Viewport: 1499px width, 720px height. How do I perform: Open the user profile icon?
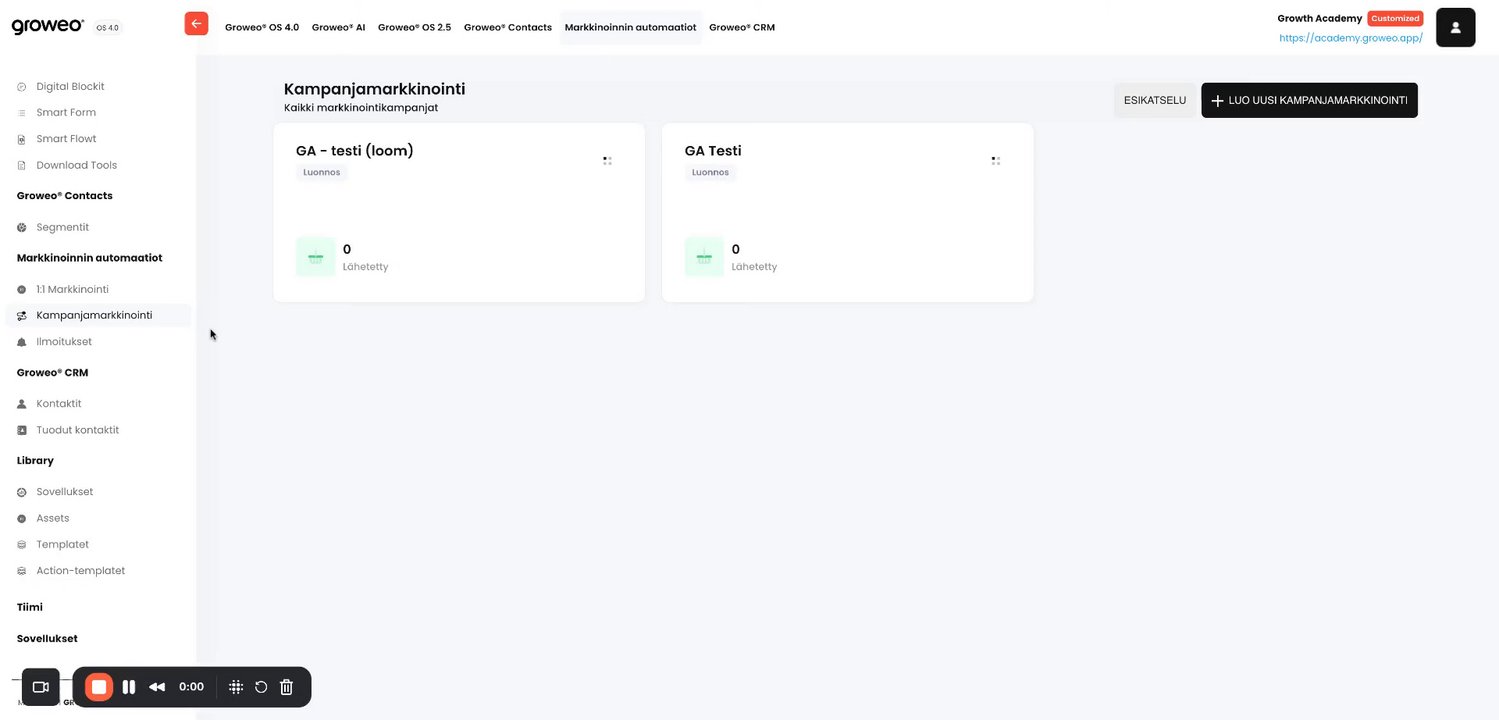[x=1455, y=27]
